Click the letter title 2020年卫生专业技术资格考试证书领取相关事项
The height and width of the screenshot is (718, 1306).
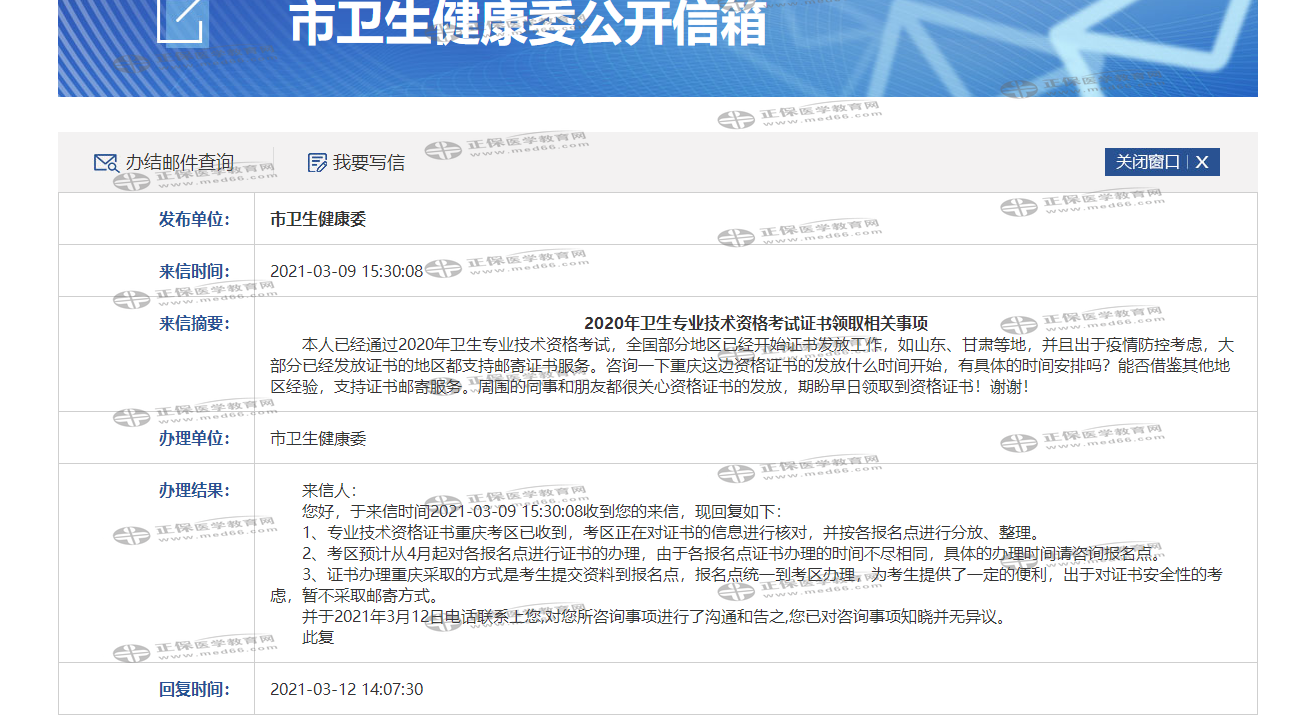pos(755,323)
